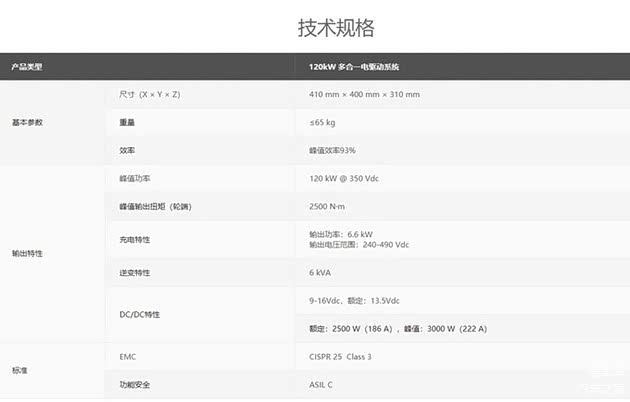This screenshot has width=630, height=402.
Task: Click the 120kW 多合一电驱动系统 column header
Action: [x=354, y=67]
